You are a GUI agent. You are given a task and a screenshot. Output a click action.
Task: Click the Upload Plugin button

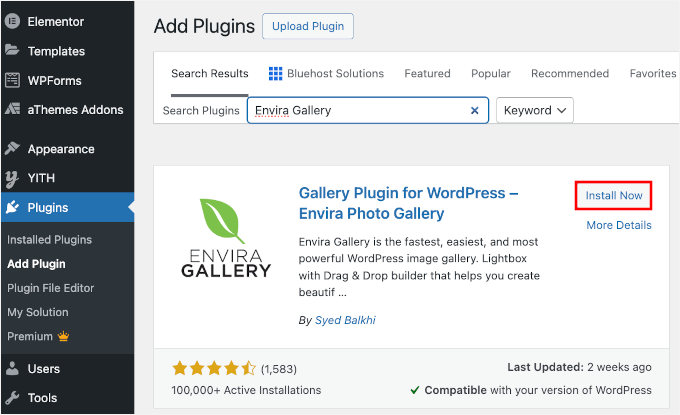tap(308, 26)
